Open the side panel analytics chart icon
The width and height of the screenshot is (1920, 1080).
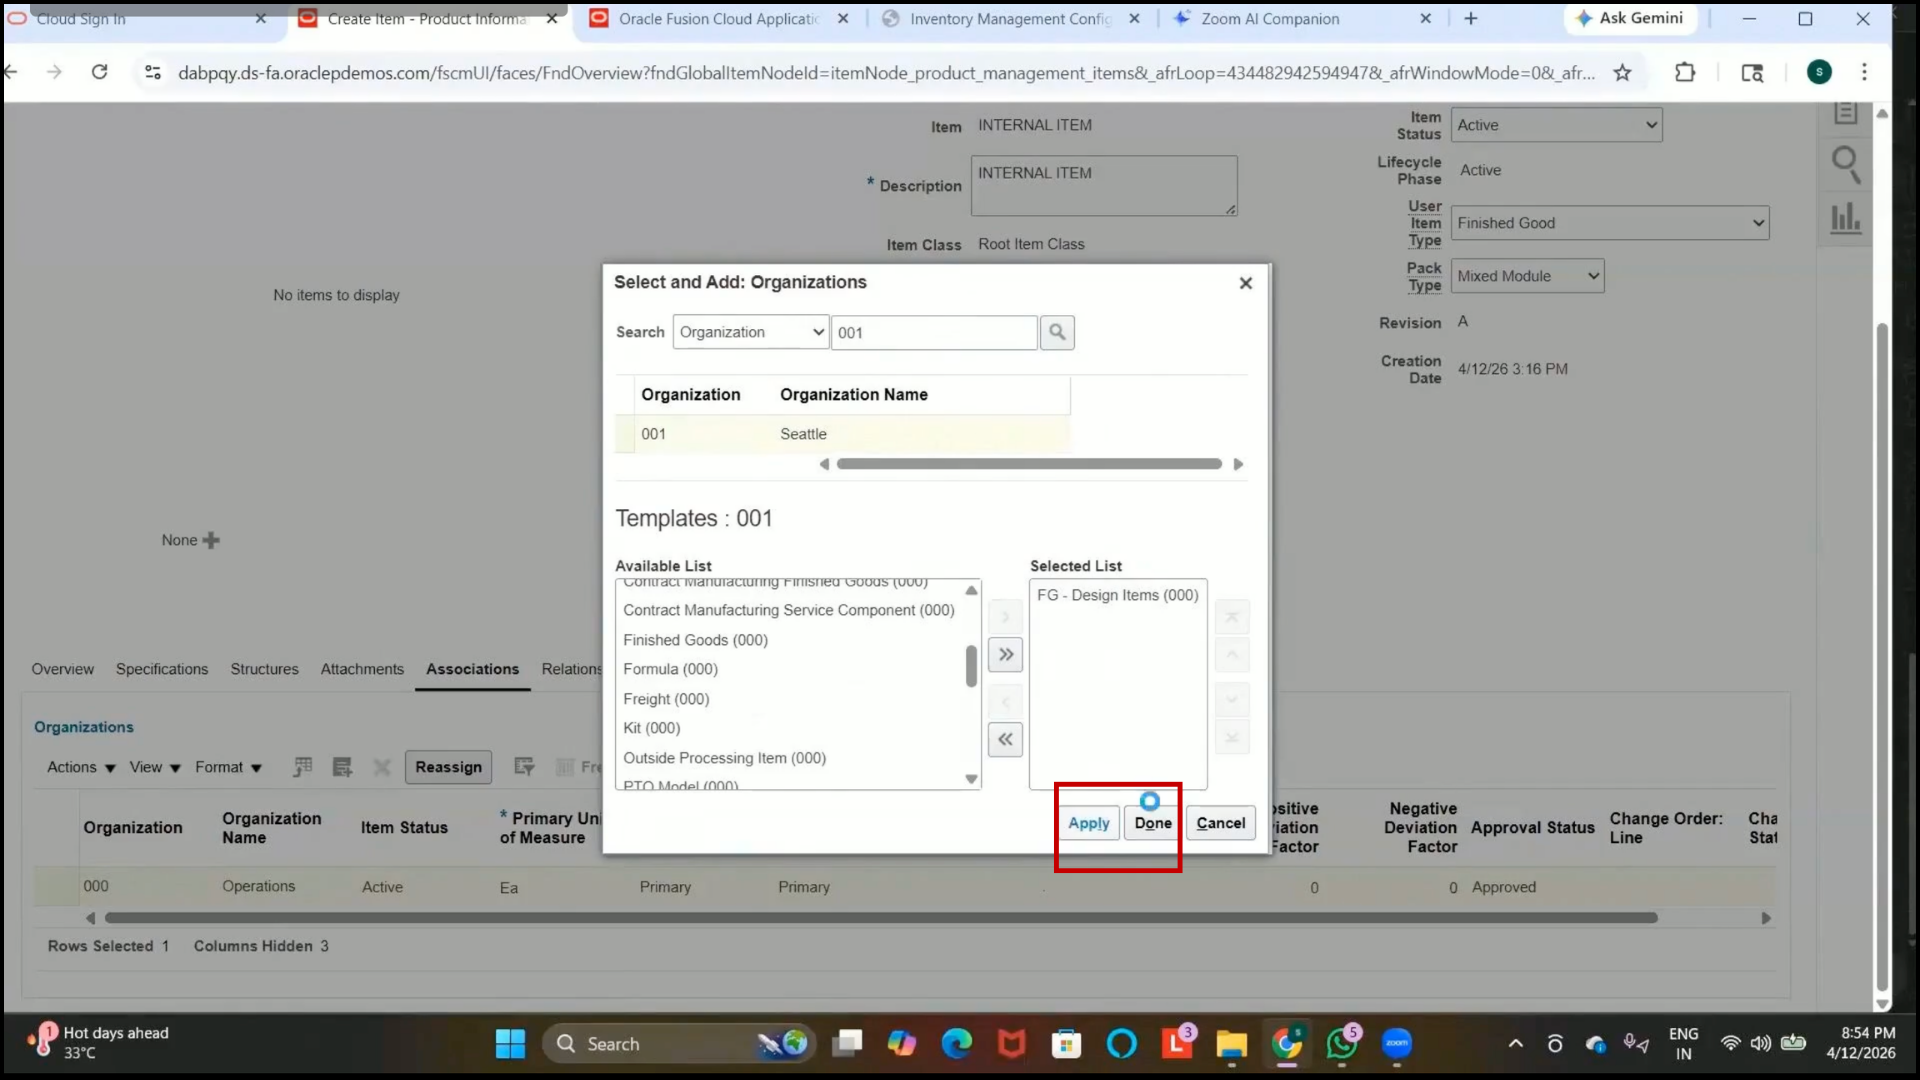point(1846,218)
